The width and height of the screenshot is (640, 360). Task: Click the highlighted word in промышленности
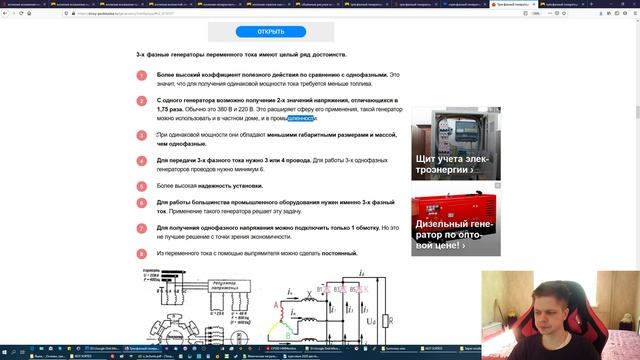point(301,118)
